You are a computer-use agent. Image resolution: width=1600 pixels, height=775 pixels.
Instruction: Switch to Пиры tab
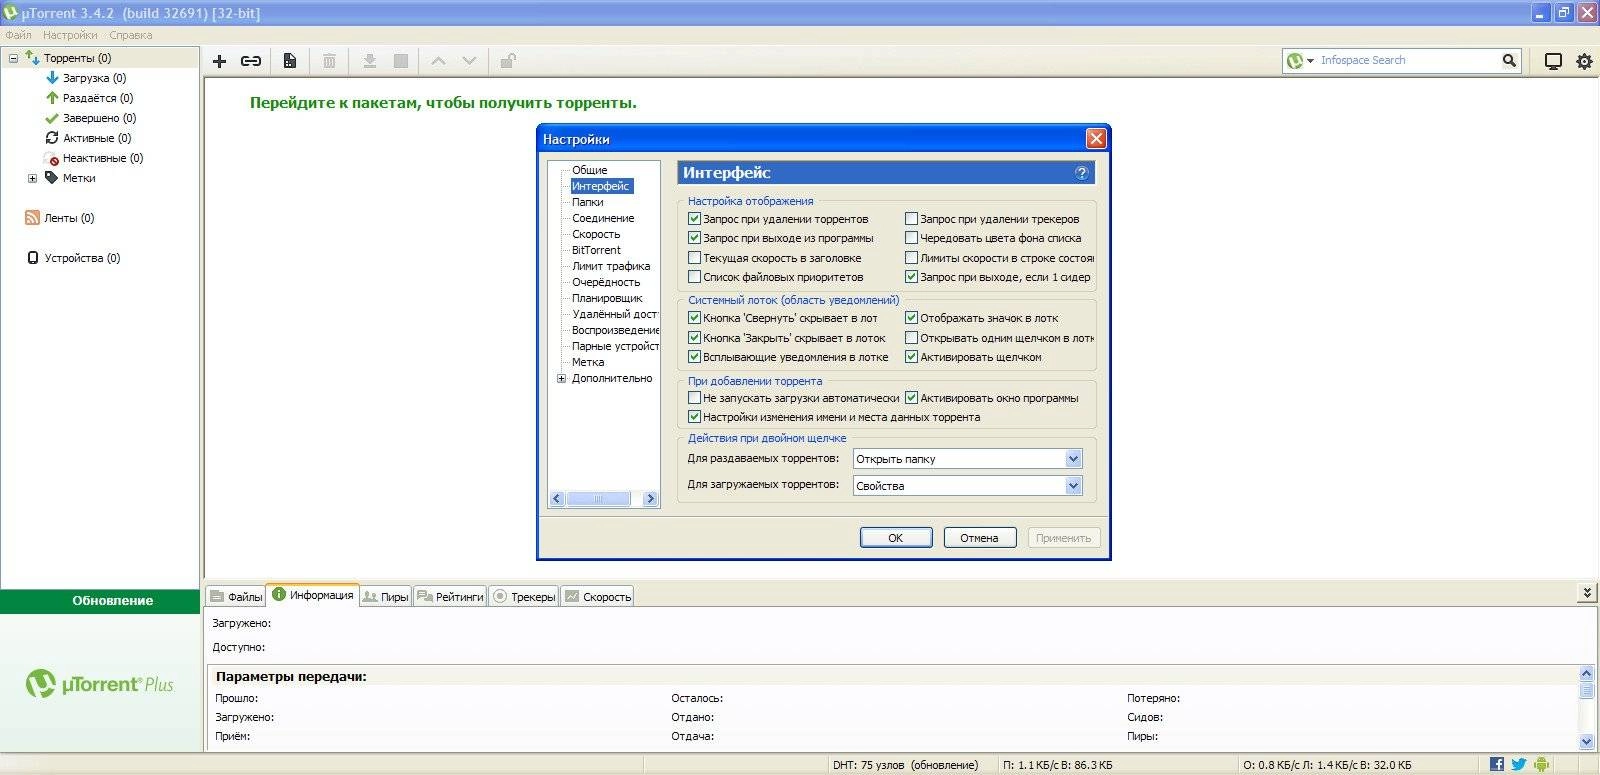click(386, 597)
